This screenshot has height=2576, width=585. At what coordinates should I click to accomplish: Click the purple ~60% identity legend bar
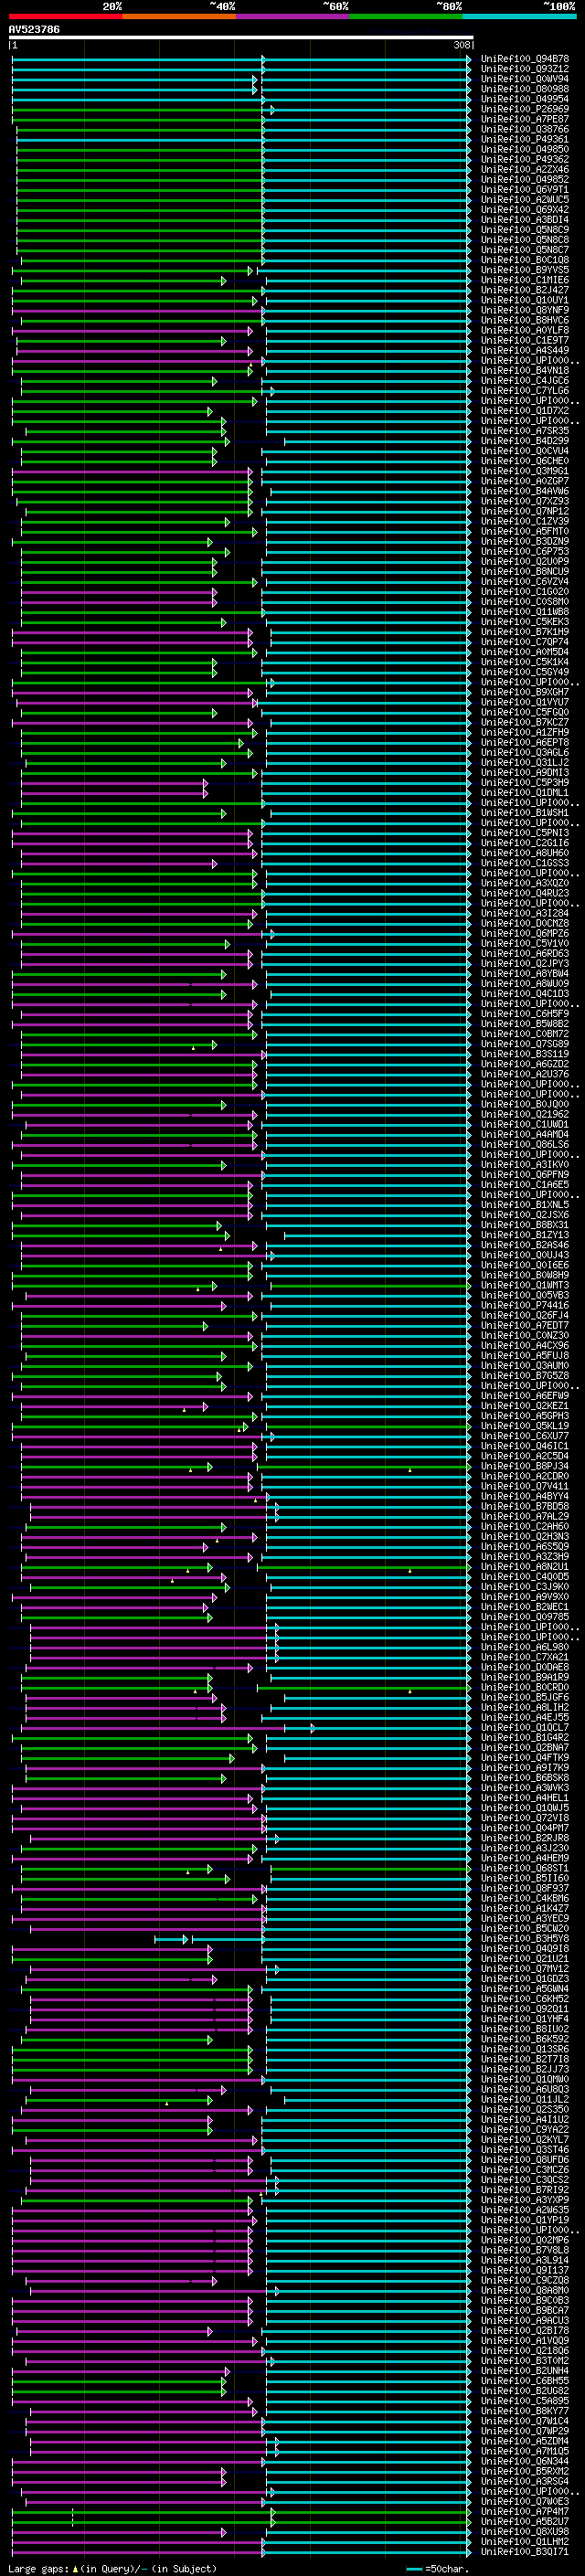[x=292, y=16]
